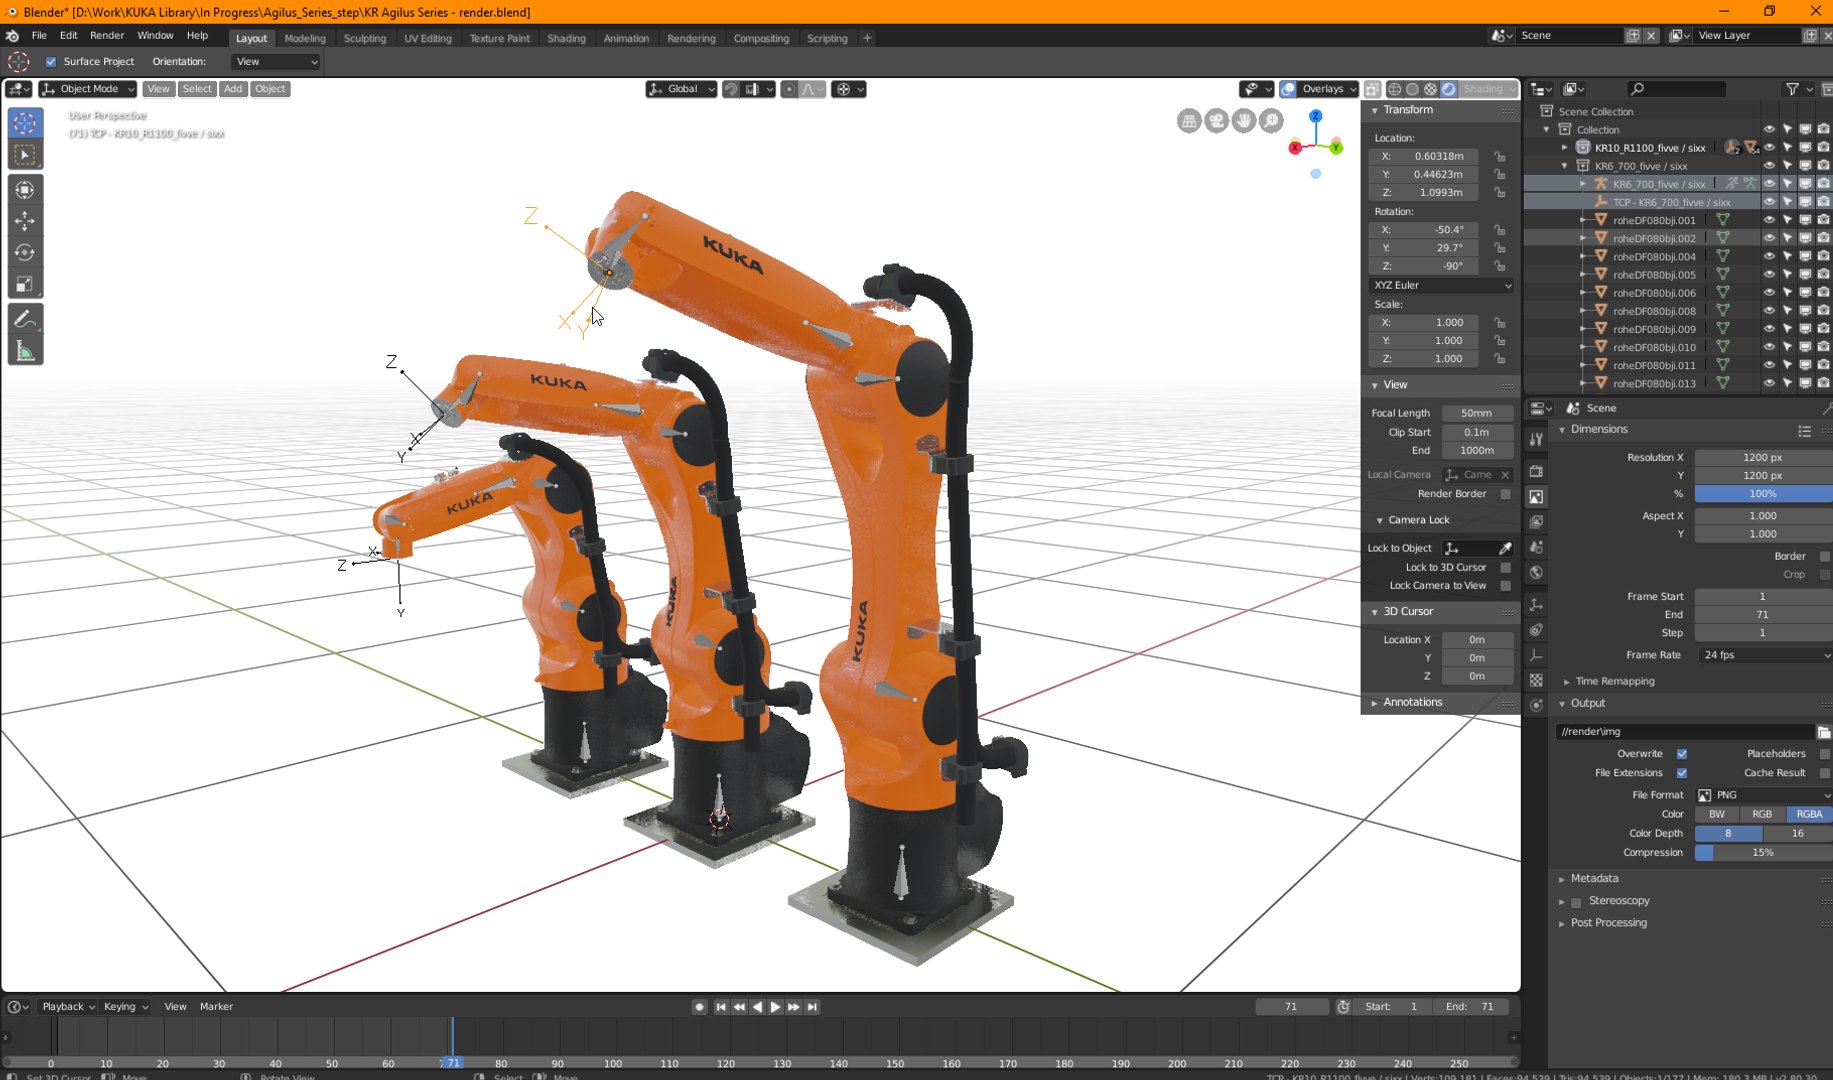Select the Measure tool
This screenshot has height=1080, width=1833.
[x=25, y=351]
